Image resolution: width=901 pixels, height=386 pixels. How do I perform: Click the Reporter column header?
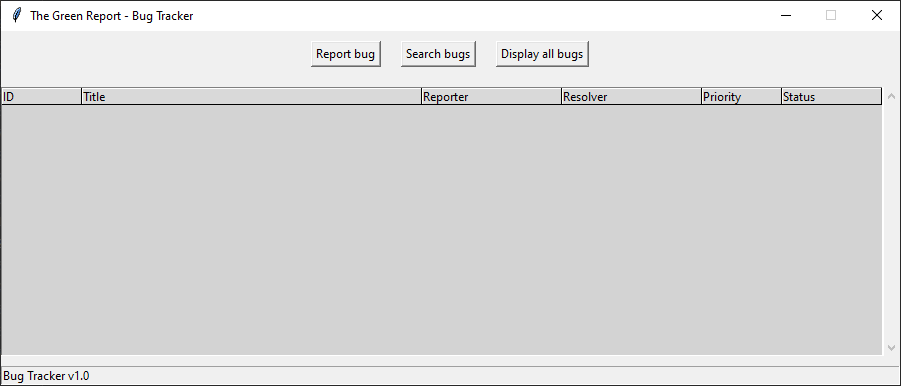(x=491, y=96)
